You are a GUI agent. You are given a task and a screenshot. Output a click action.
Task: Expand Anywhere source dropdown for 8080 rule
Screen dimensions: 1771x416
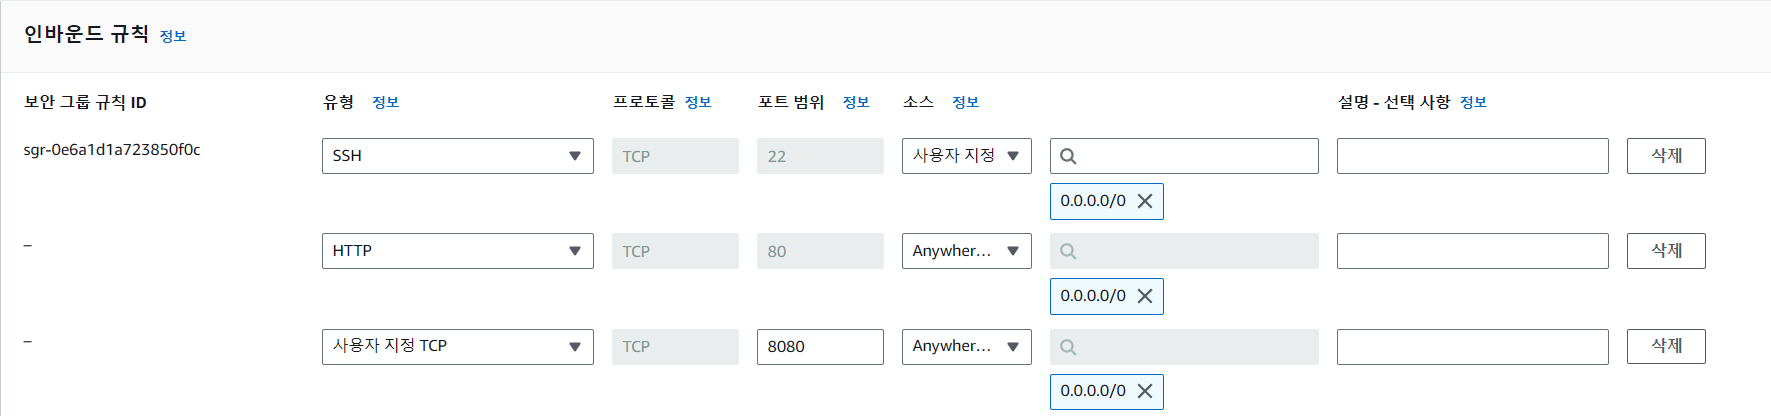pyautogui.click(x=966, y=347)
